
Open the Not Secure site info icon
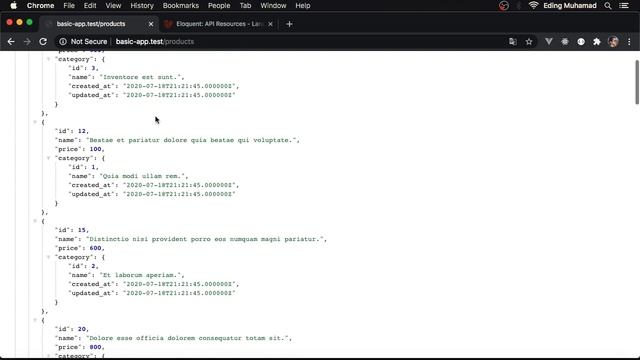[63, 42]
